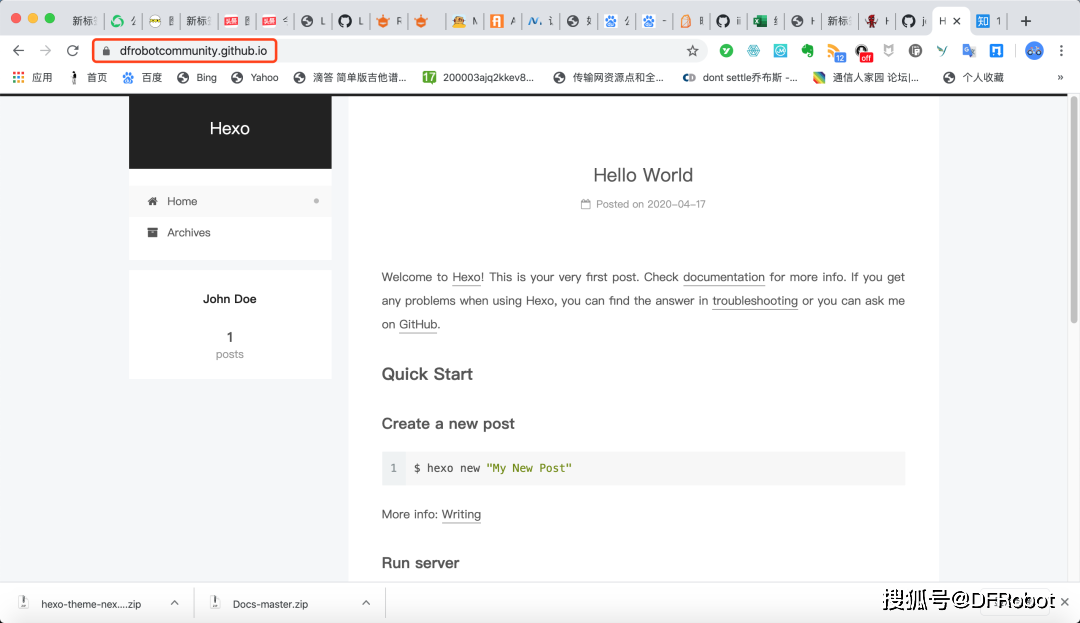Click the Docs-master.zip file icon

point(215,603)
